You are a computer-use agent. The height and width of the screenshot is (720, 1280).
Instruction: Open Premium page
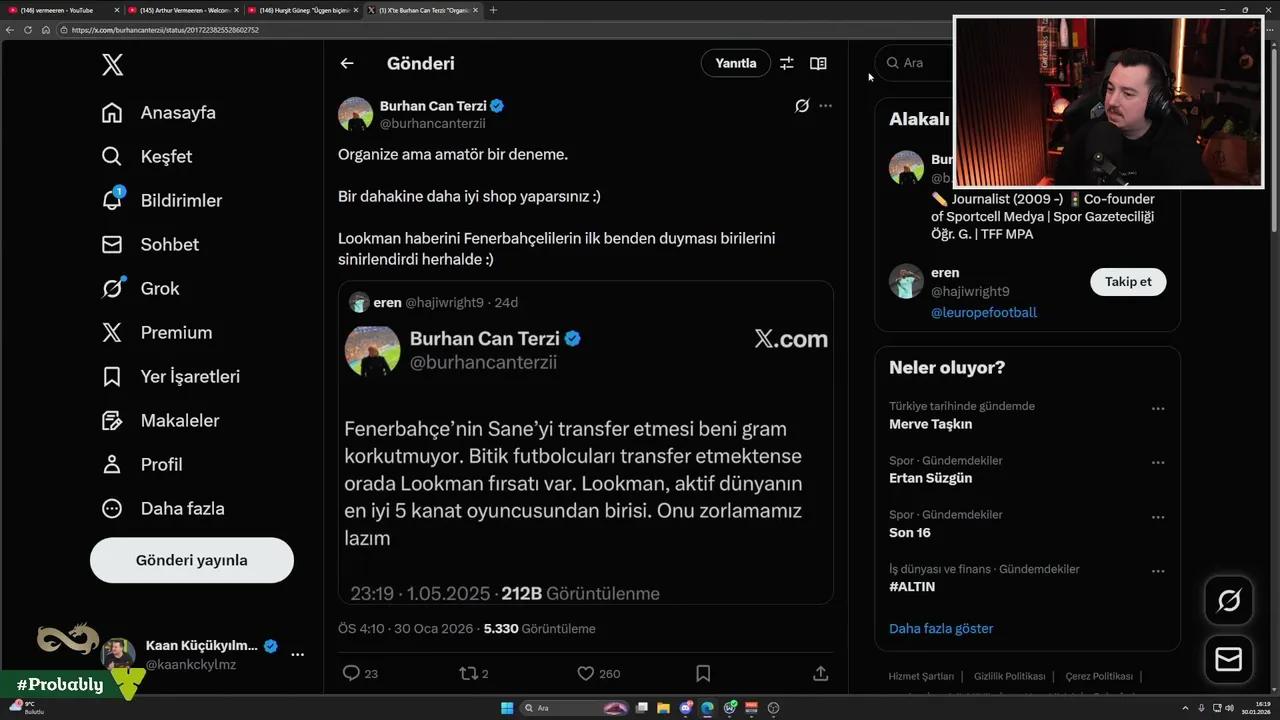(157, 333)
